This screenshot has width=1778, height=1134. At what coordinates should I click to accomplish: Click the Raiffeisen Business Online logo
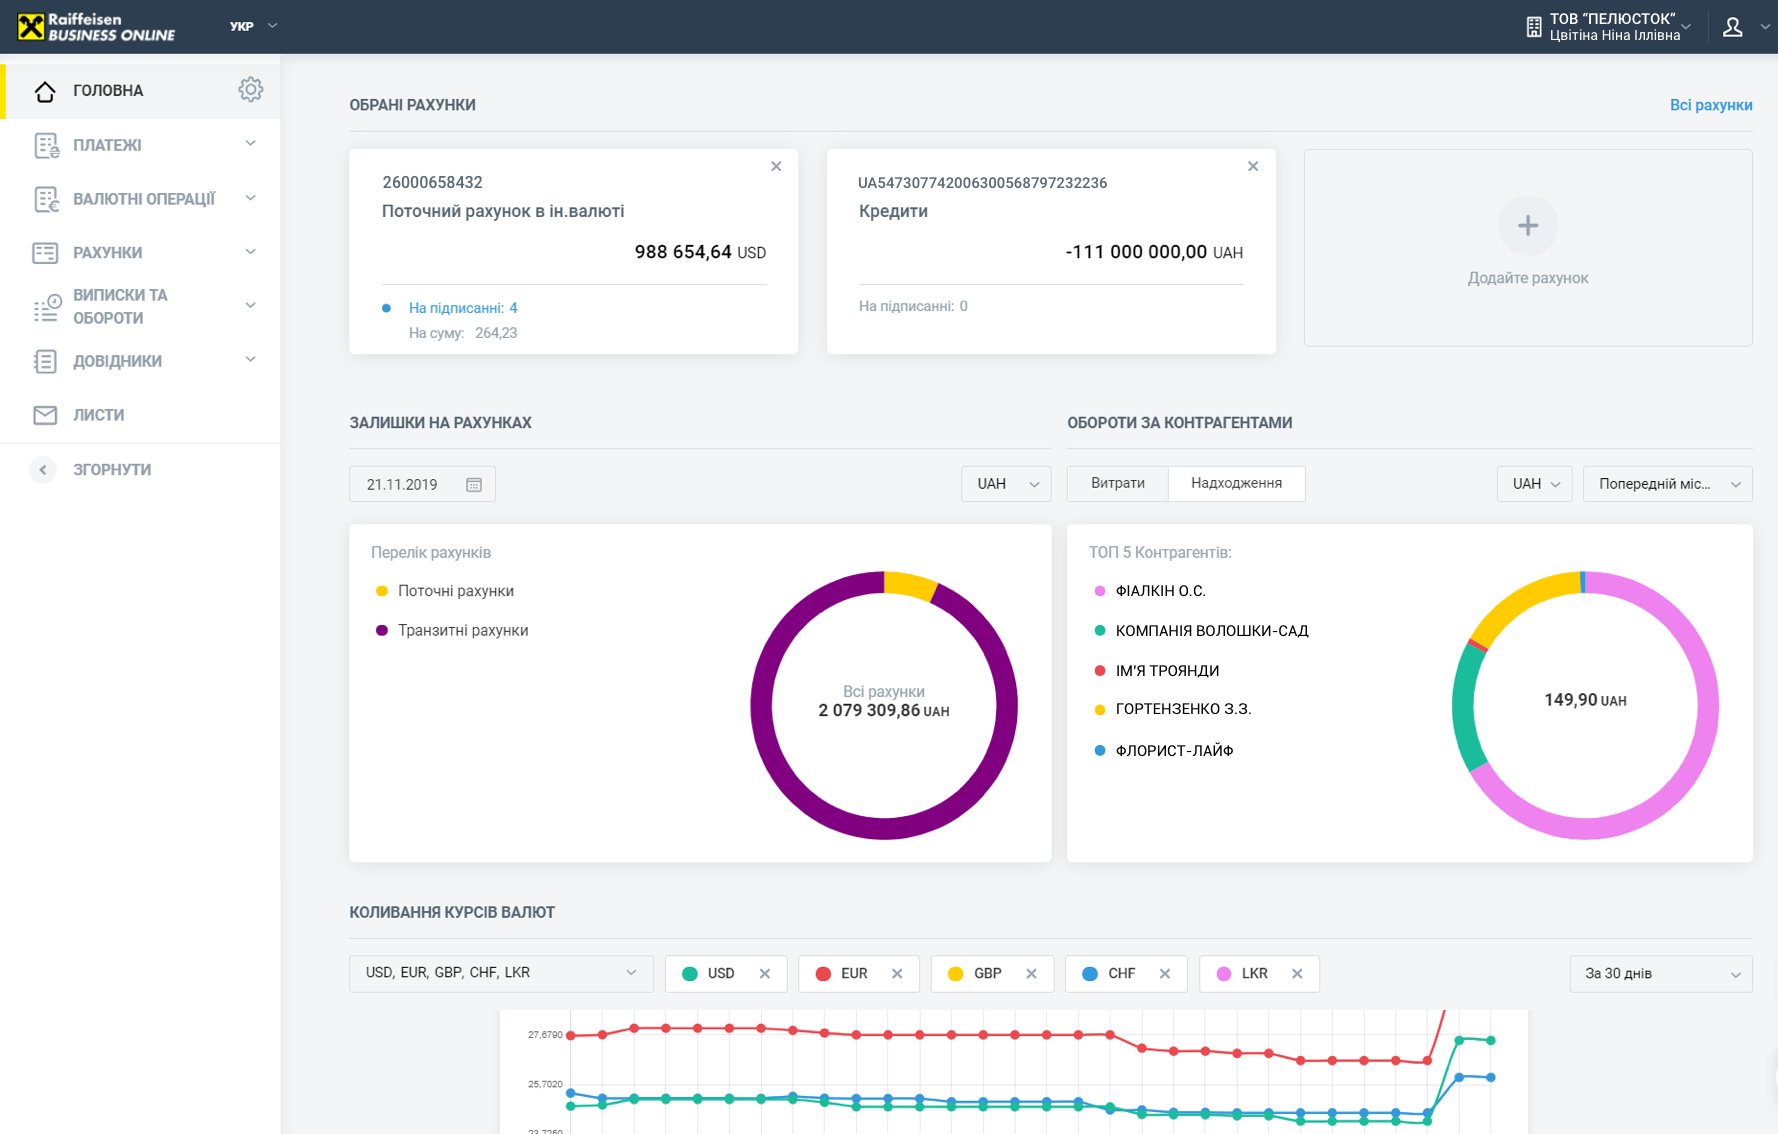coord(97,27)
